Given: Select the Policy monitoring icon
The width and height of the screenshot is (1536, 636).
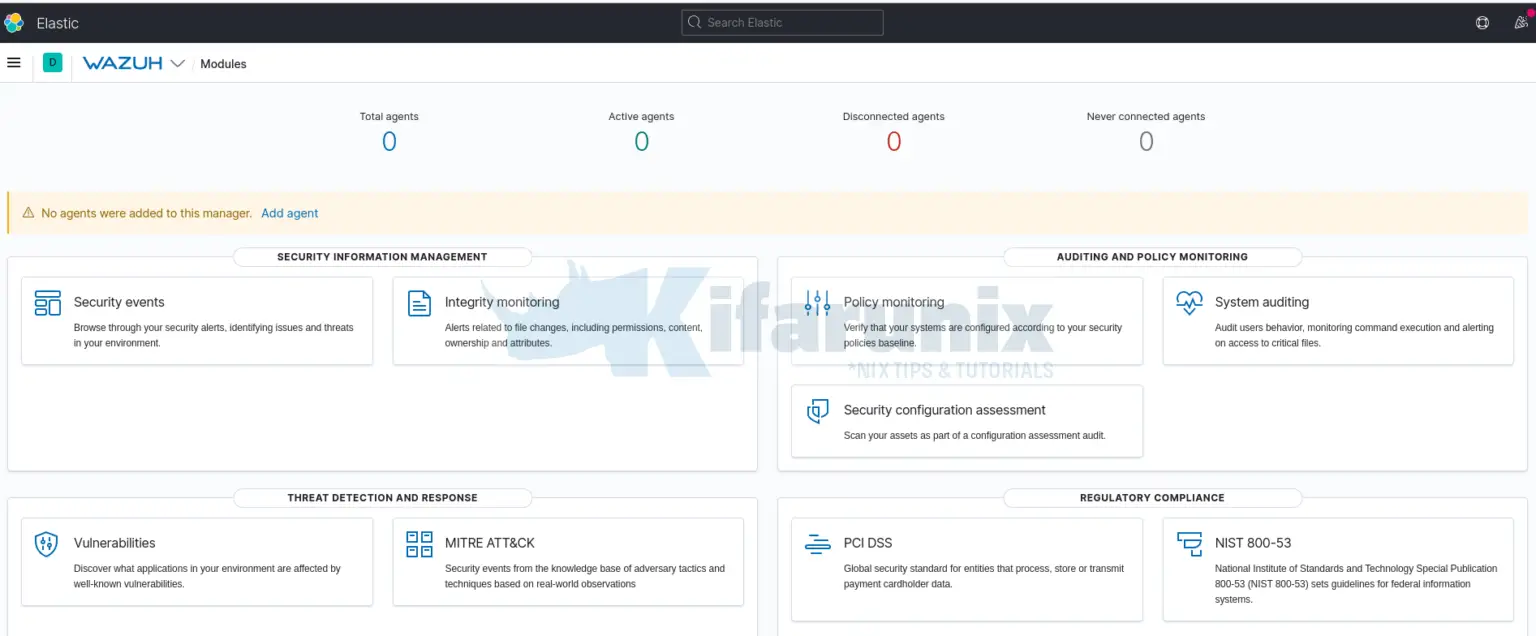Looking at the screenshot, I should 817,302.
